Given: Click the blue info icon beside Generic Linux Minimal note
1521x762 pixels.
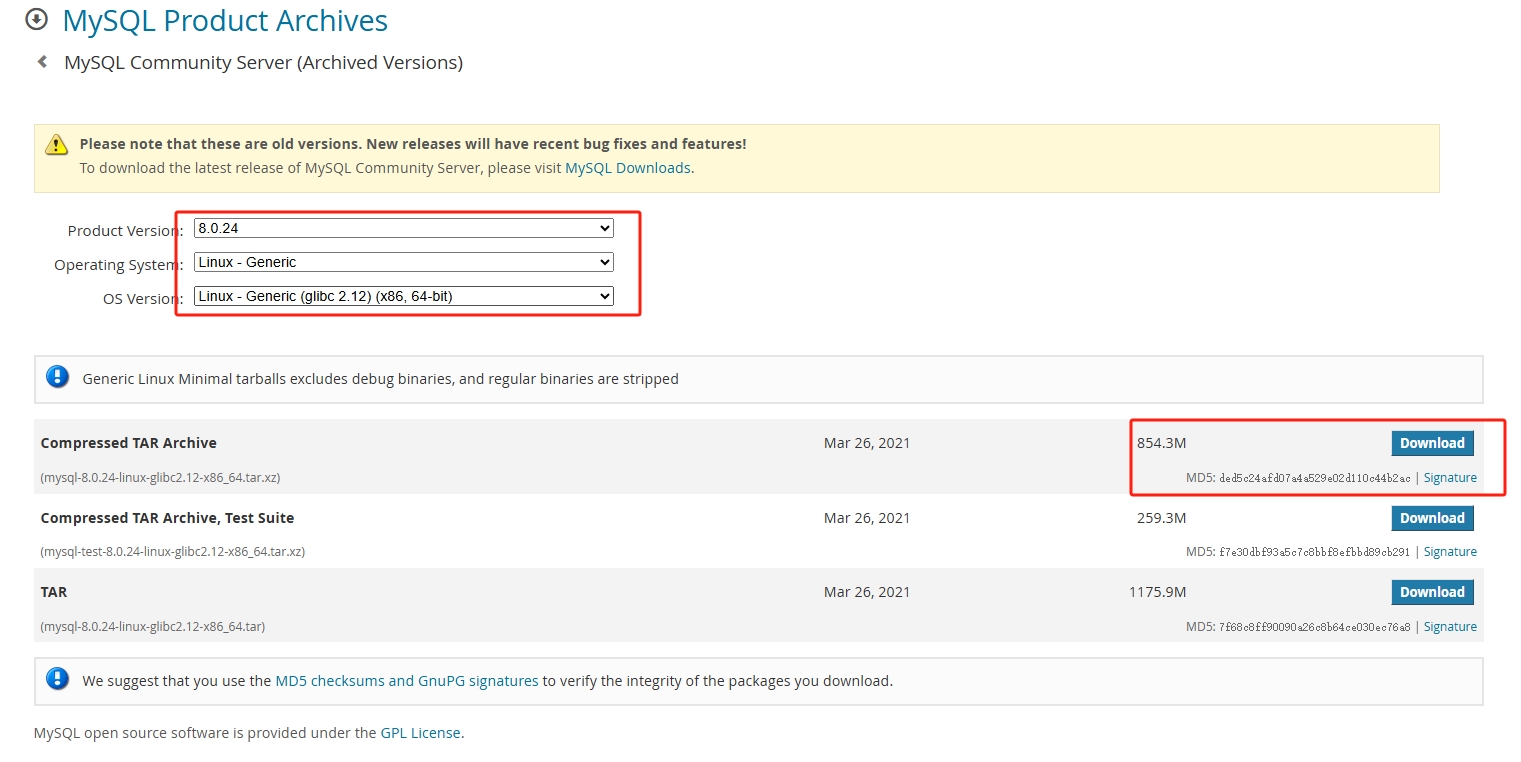Looking at the screenshot, I should click(x=58, y=378).
